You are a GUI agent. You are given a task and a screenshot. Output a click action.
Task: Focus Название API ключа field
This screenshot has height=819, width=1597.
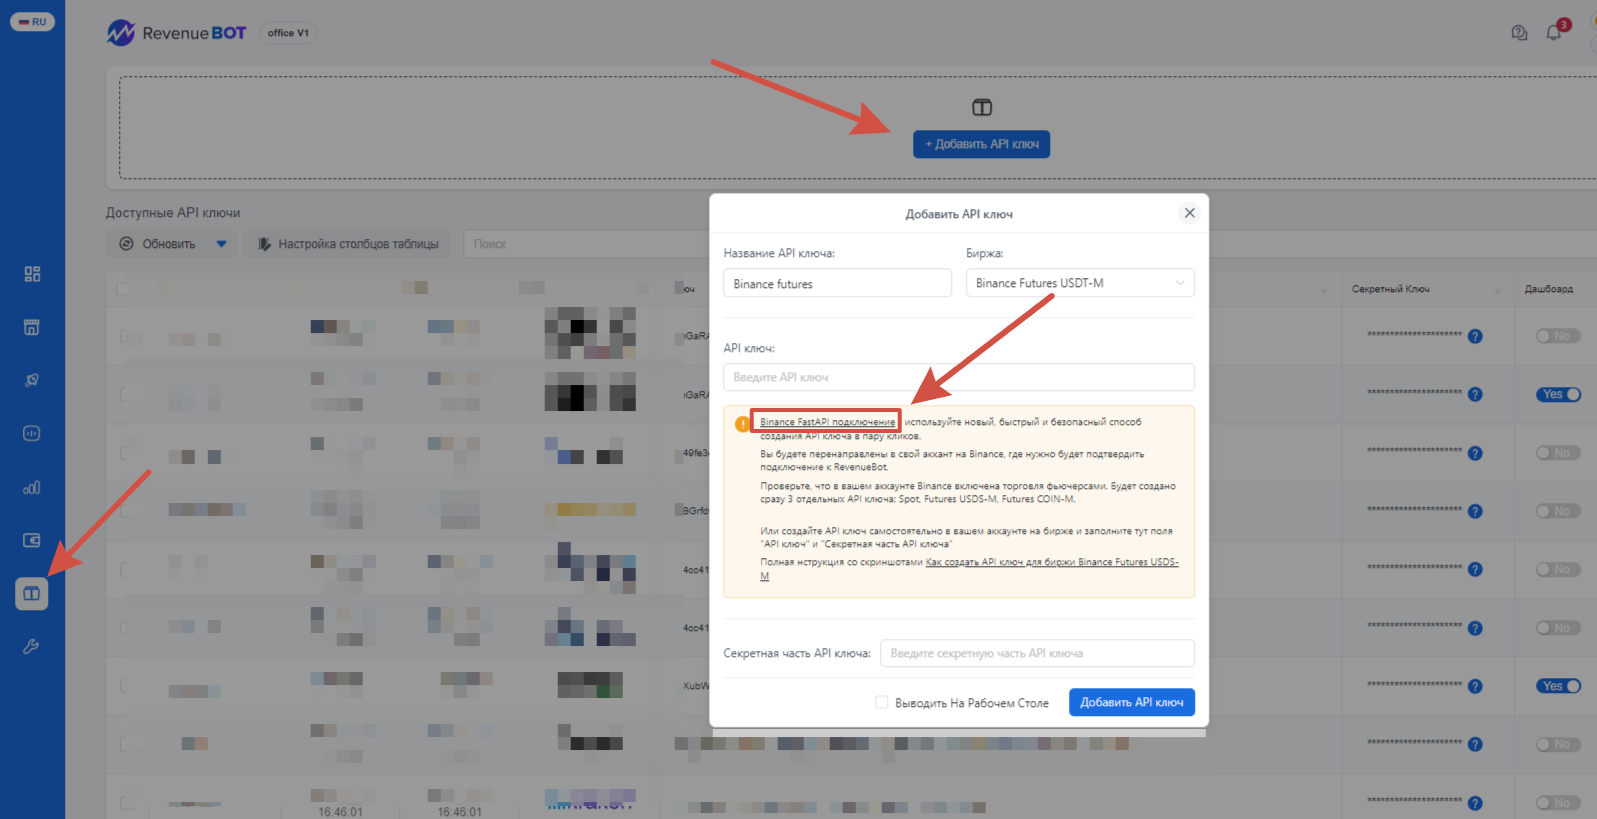point(837,283)
